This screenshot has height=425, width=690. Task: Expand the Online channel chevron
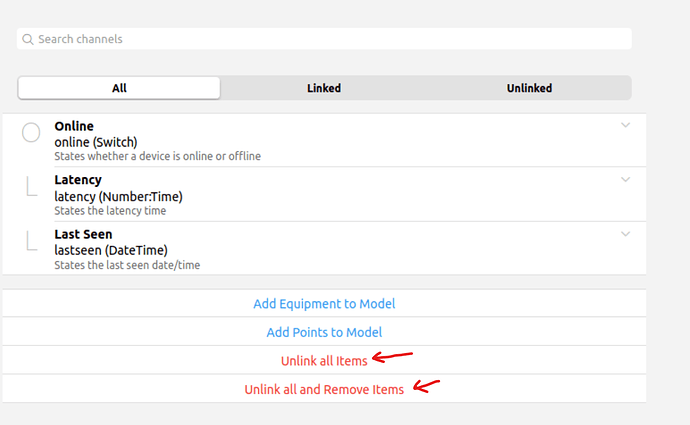626,125
